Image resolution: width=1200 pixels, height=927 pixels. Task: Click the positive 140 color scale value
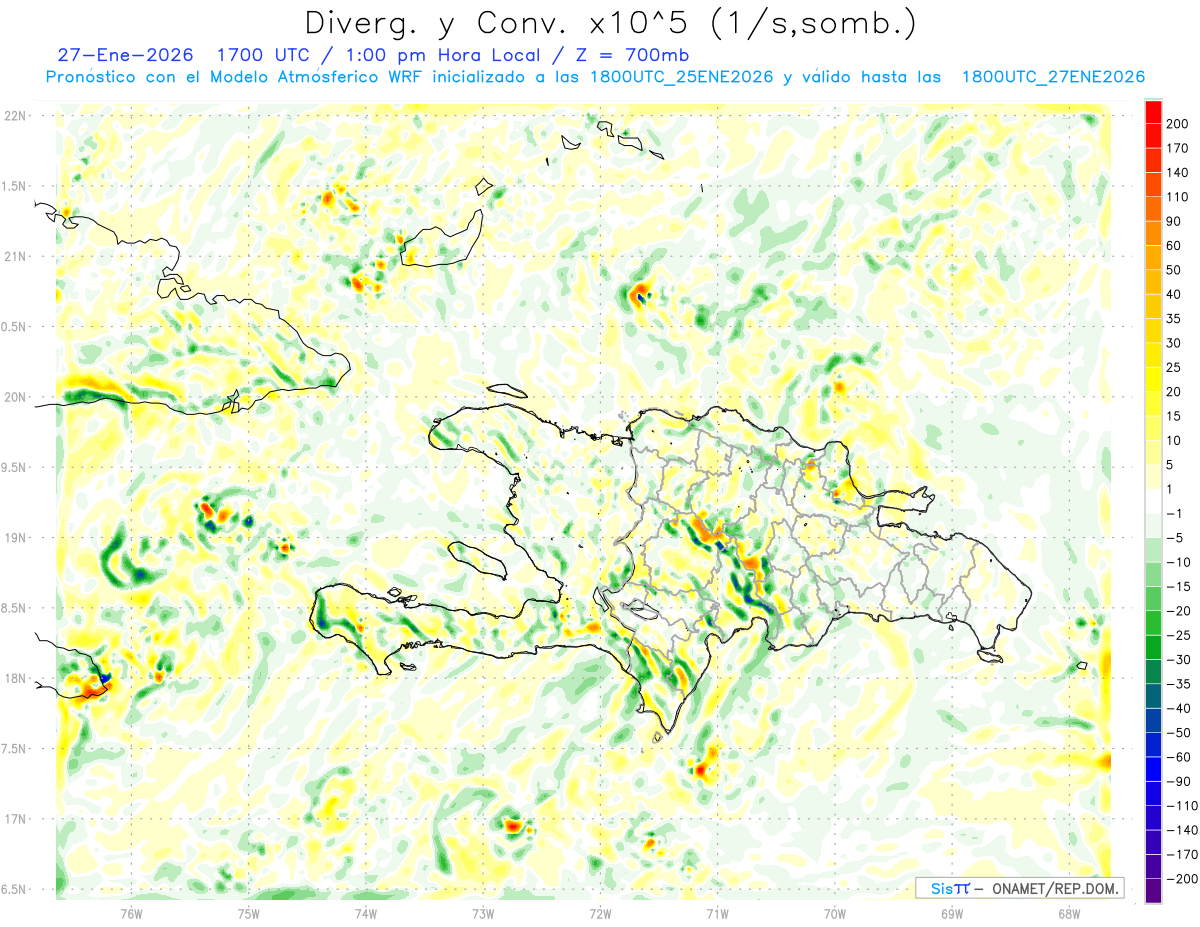[1177, 173]
